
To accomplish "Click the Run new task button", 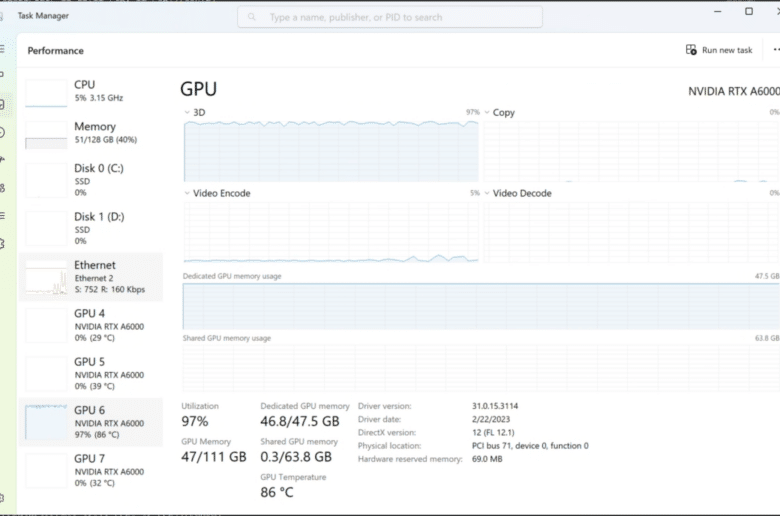I will pyautogui.click(x=719, y=50).
